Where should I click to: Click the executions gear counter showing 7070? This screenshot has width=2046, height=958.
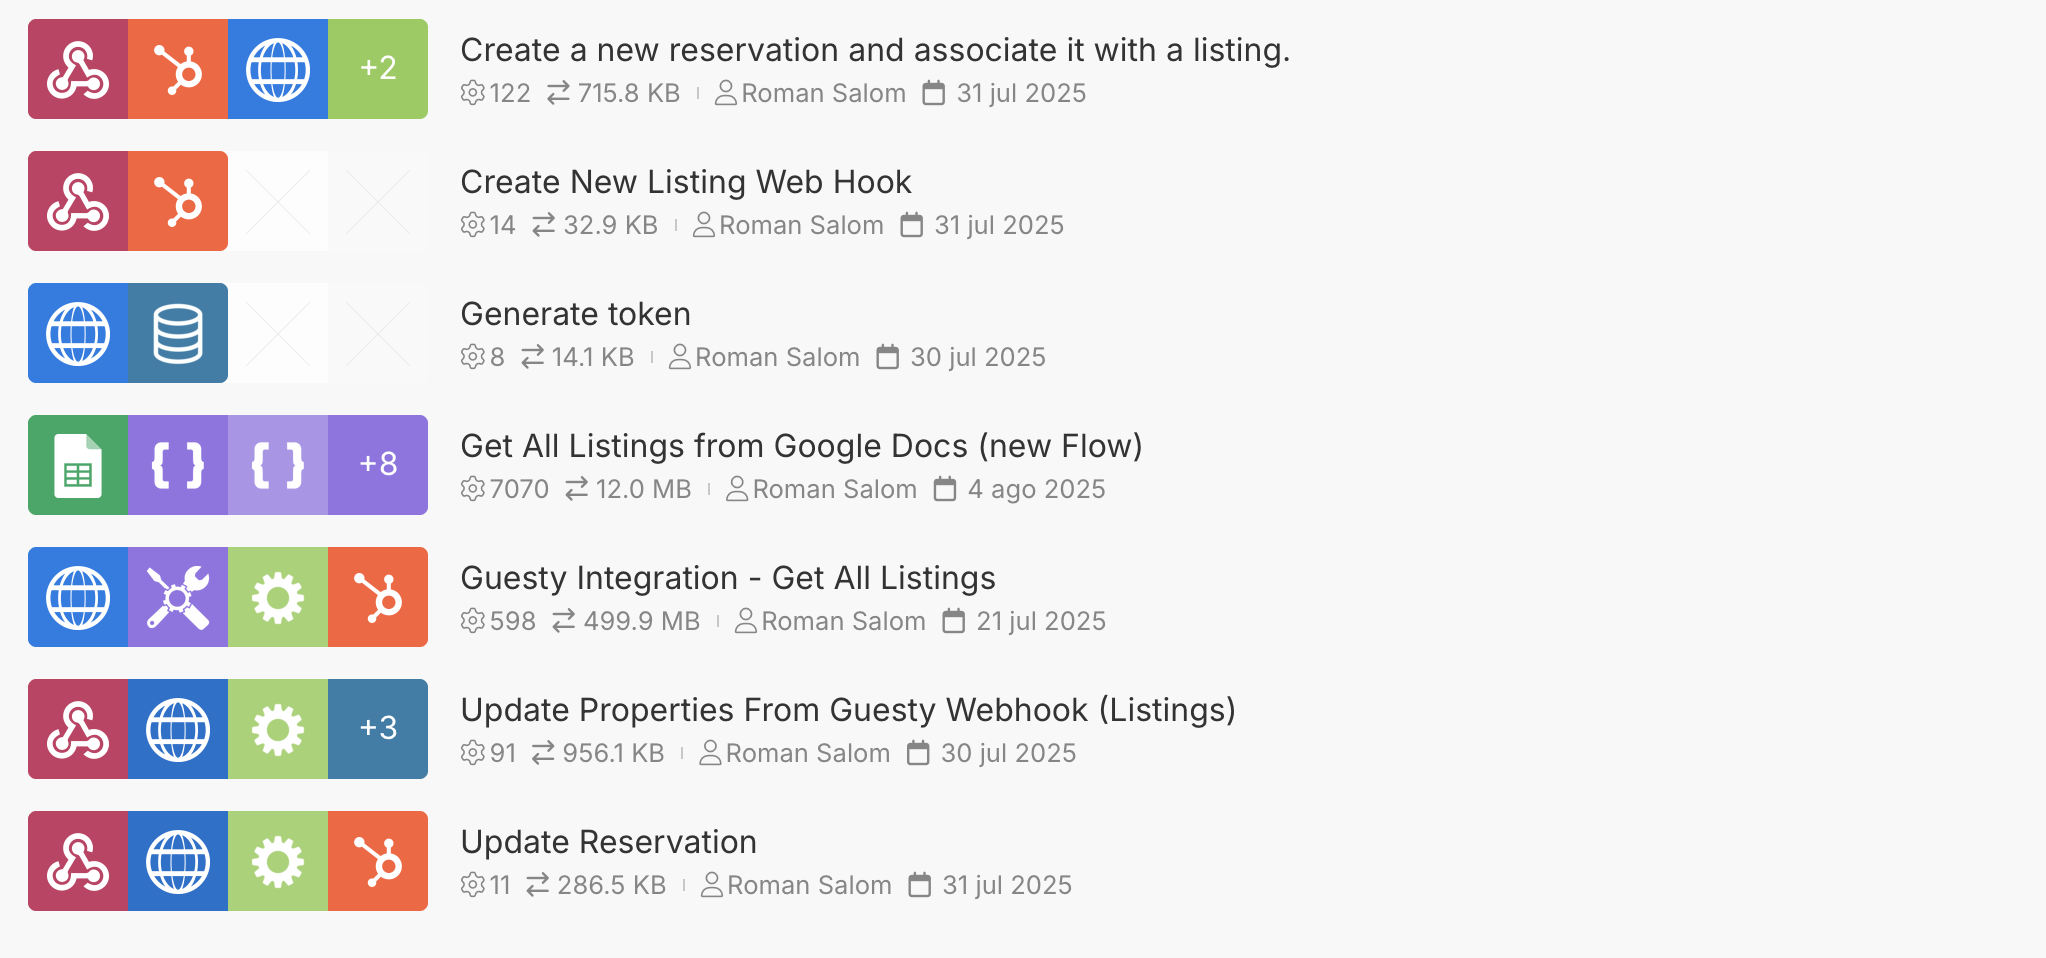click(504, 489)
